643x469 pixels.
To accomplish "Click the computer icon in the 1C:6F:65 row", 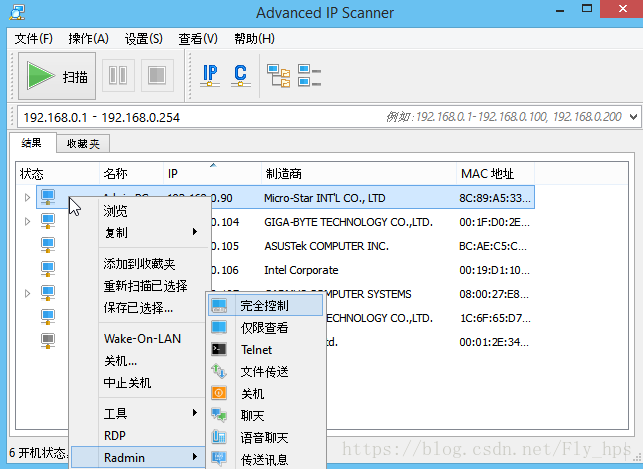I will [x=48, y=317].
